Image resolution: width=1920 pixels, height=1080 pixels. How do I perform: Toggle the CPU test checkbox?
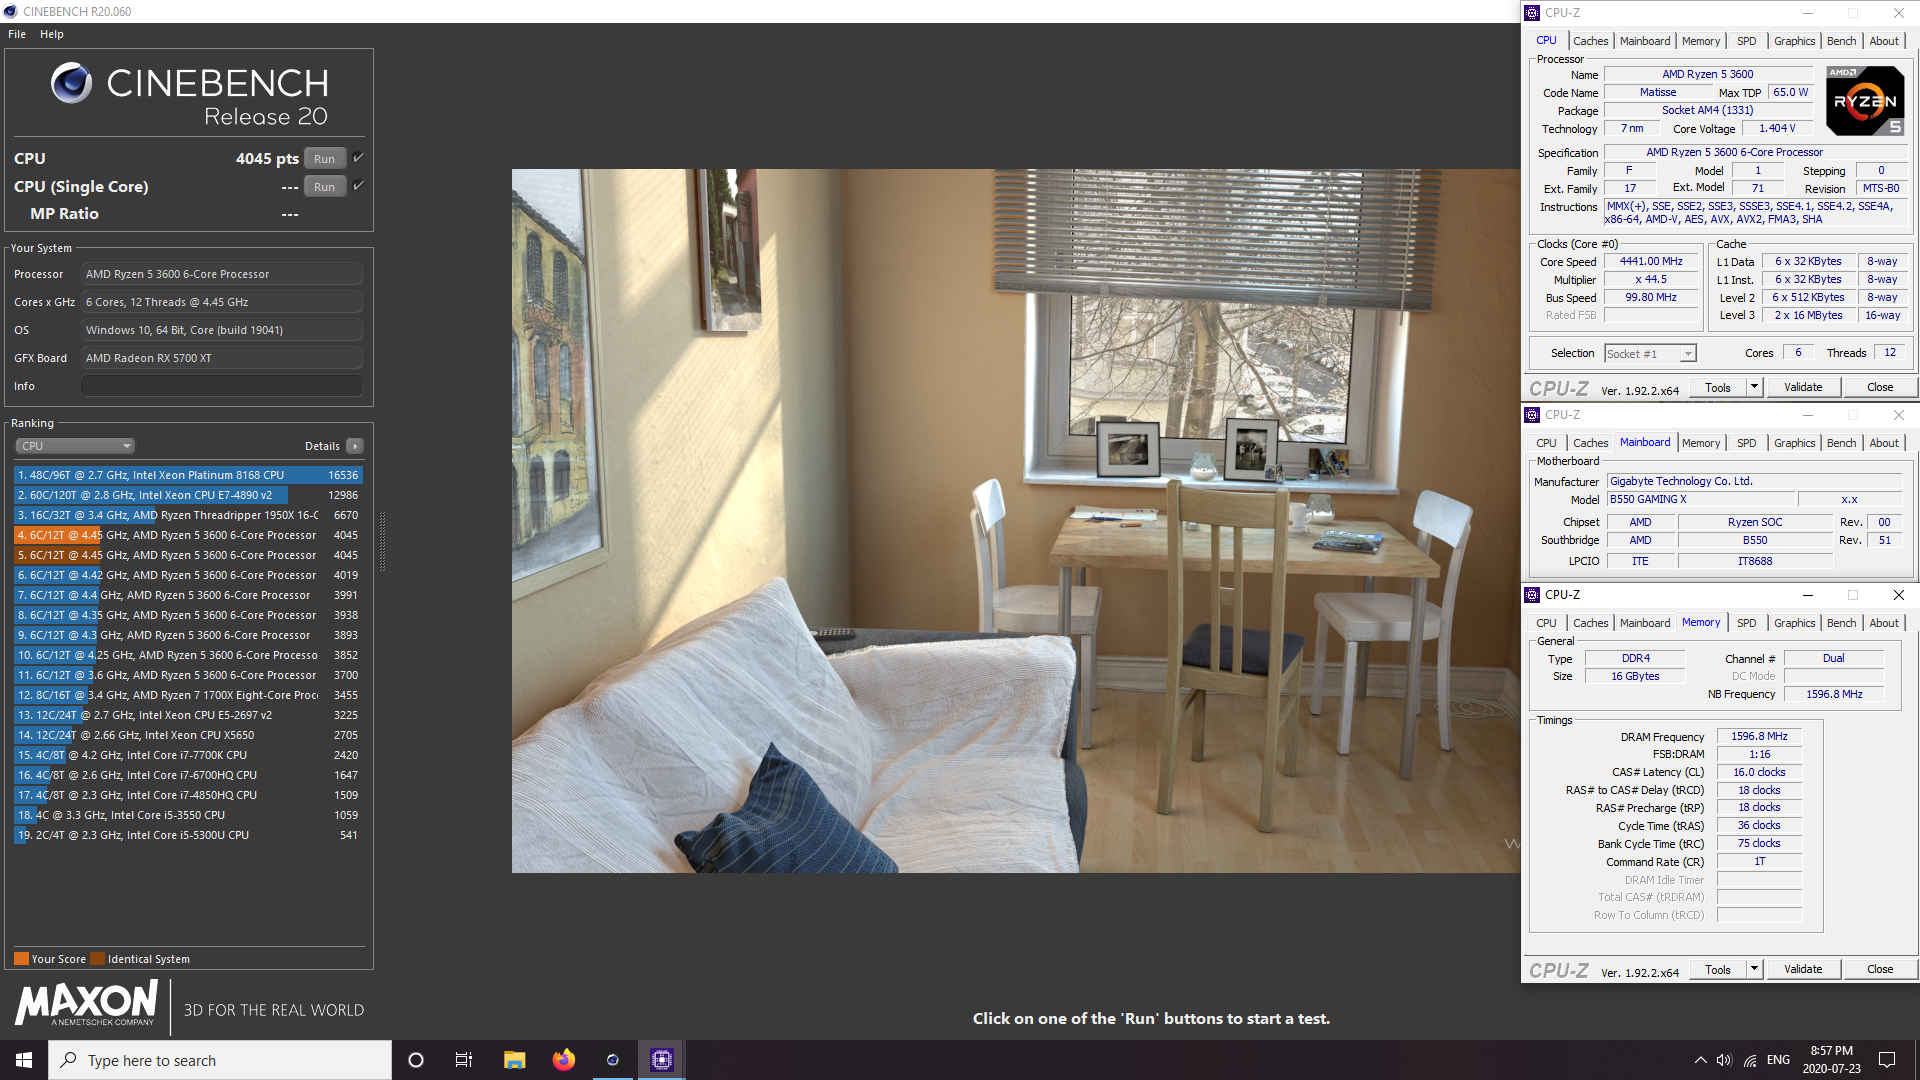click(358, 158)
